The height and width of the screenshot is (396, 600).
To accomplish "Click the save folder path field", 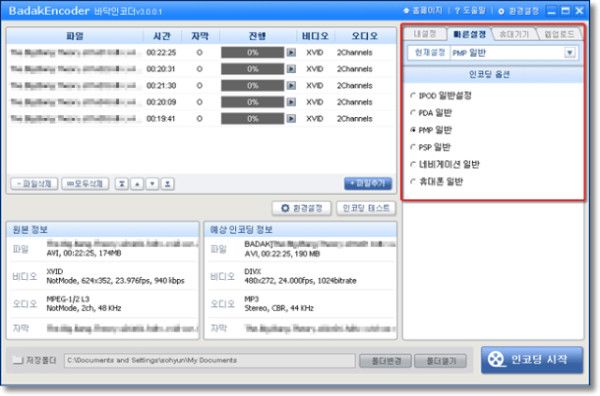I will pyautogui.click(x=210, y=360).
